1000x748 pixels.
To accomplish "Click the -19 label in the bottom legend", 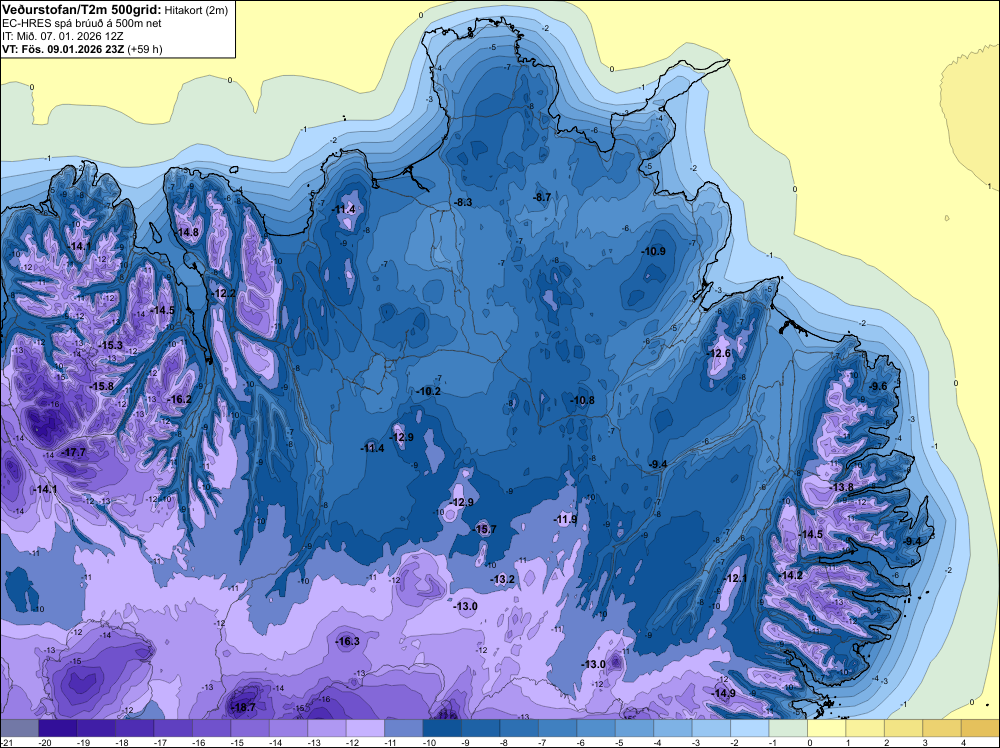I will pyautogui.click(x=83, y=742).
